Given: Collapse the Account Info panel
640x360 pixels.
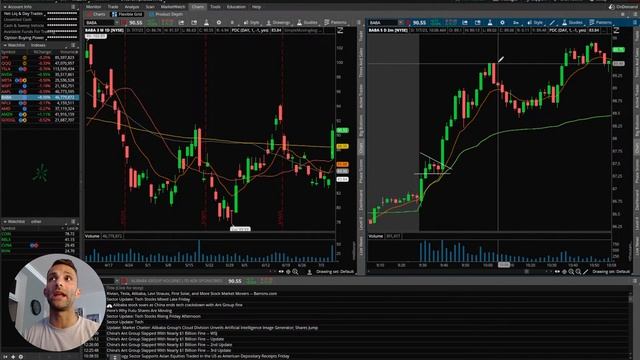Looking at the screenshot, I should click(4, 7).
